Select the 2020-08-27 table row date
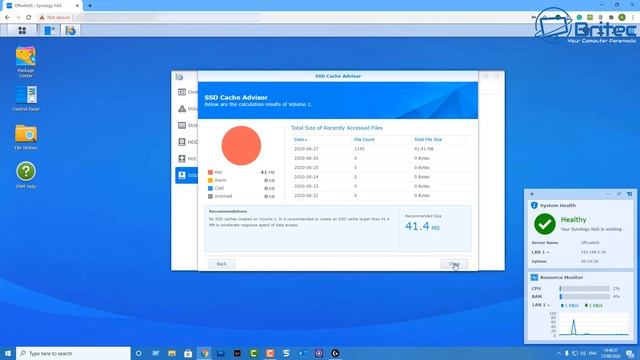 coord(306,149)
